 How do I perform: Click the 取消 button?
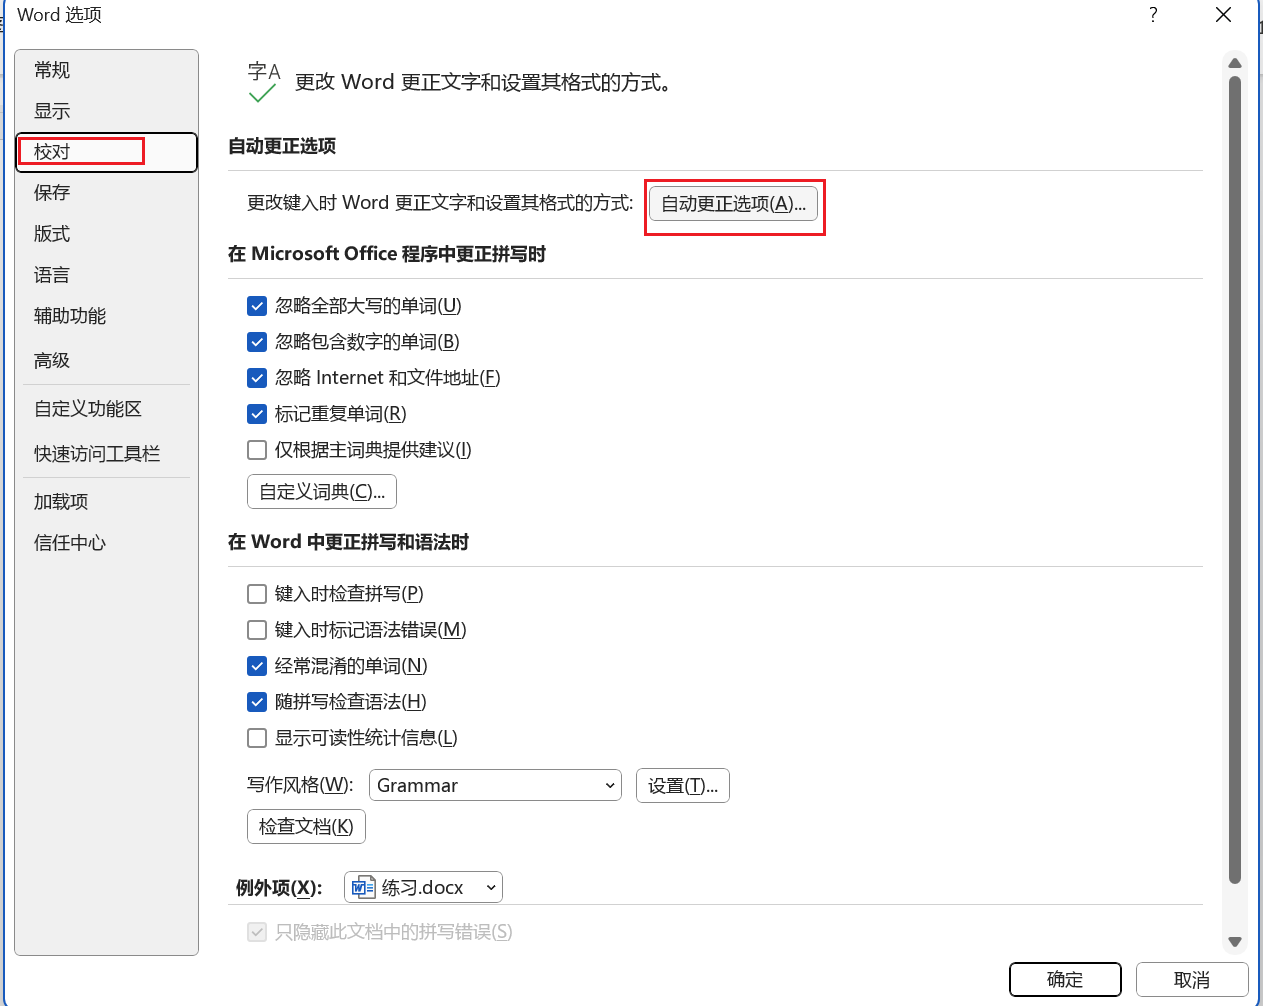pos(1192,979)
